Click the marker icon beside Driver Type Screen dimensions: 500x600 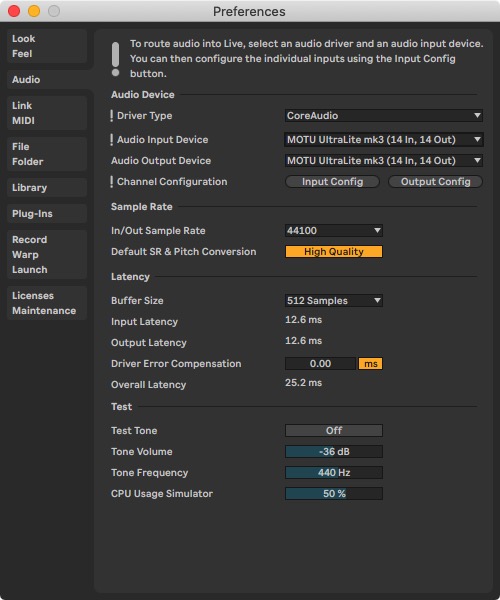tap(112, 116)
